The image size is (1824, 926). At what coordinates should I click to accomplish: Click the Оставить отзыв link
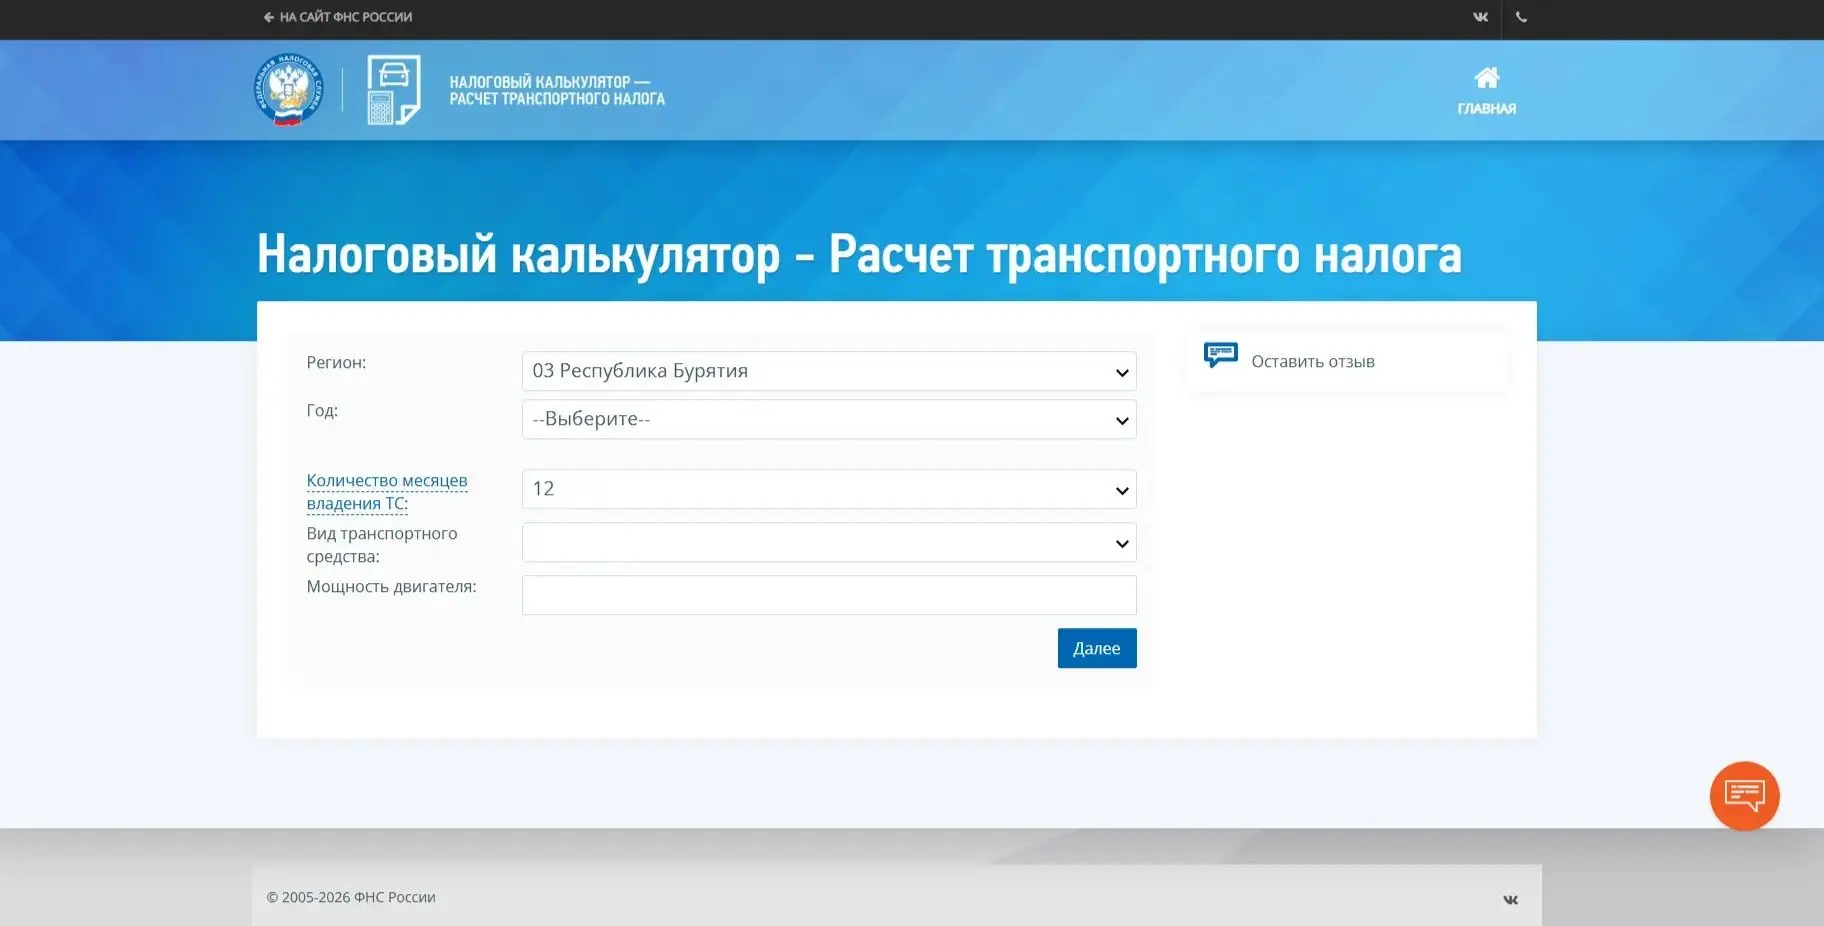(x=1312, y=362)
